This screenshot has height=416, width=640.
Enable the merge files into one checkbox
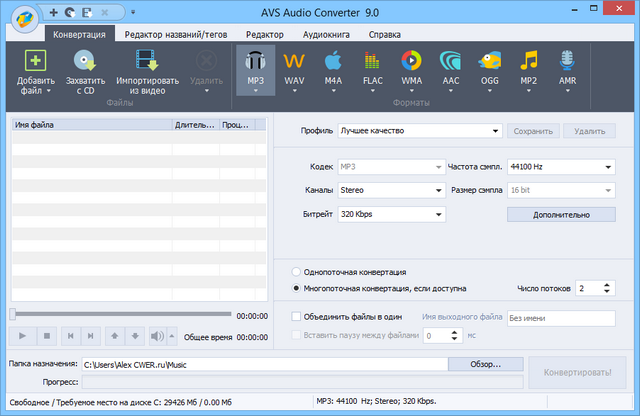[x=296, y=317]
